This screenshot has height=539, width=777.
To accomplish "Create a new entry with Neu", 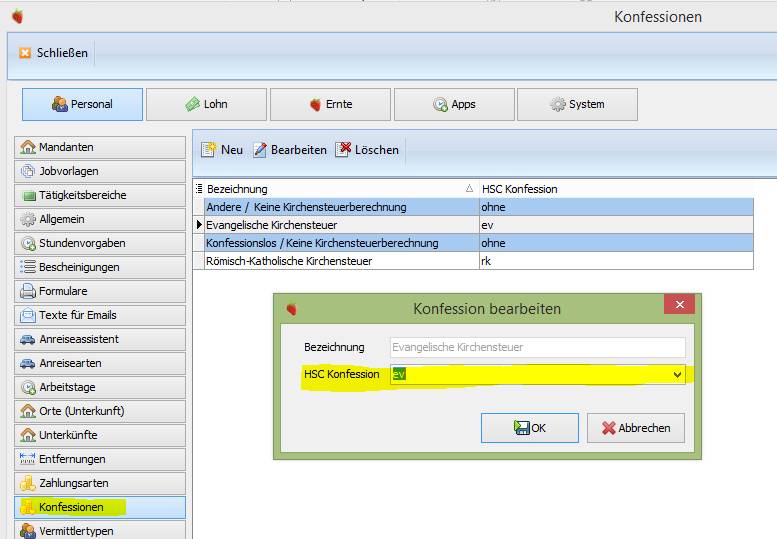I will click(222, 150).
